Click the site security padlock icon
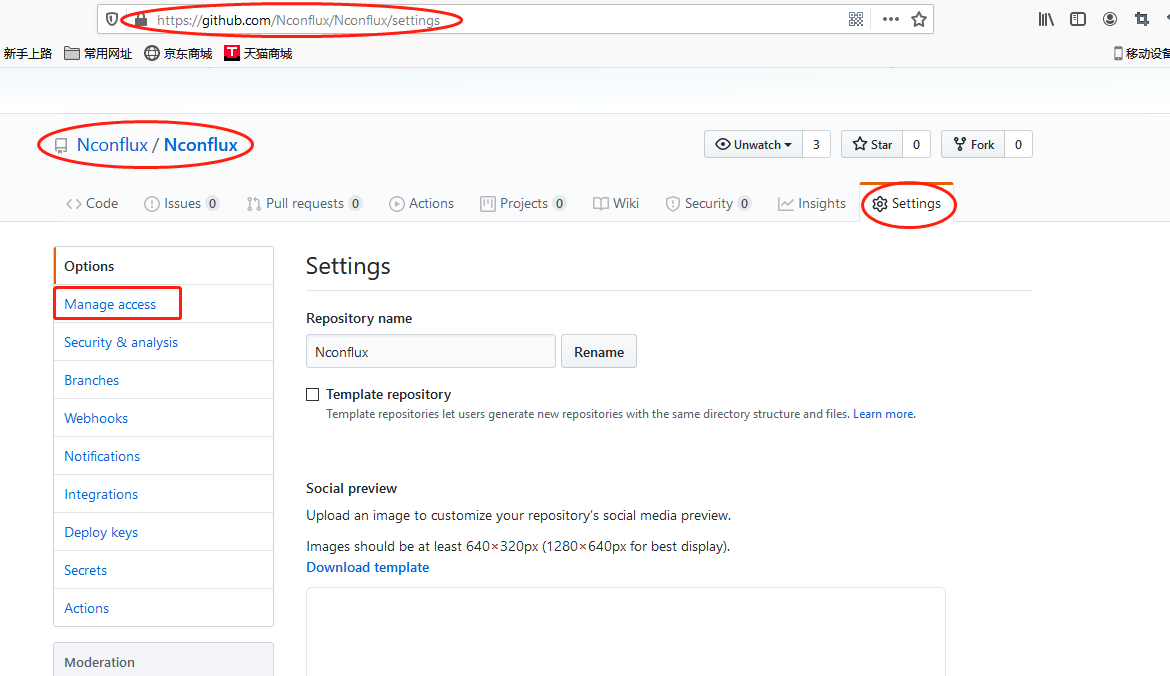The height and width of the screenshot is (676, 1170). pos(141,19)
